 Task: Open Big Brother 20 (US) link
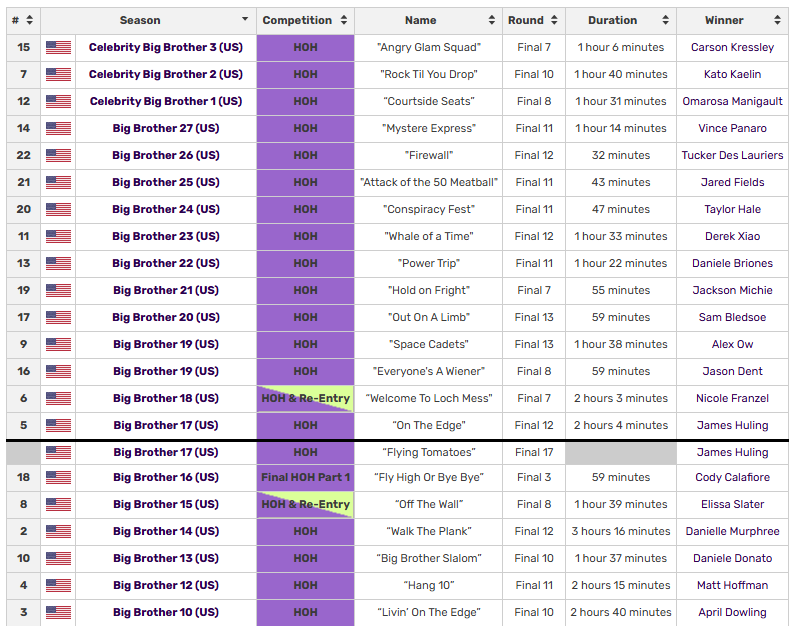tap(166, 317)
